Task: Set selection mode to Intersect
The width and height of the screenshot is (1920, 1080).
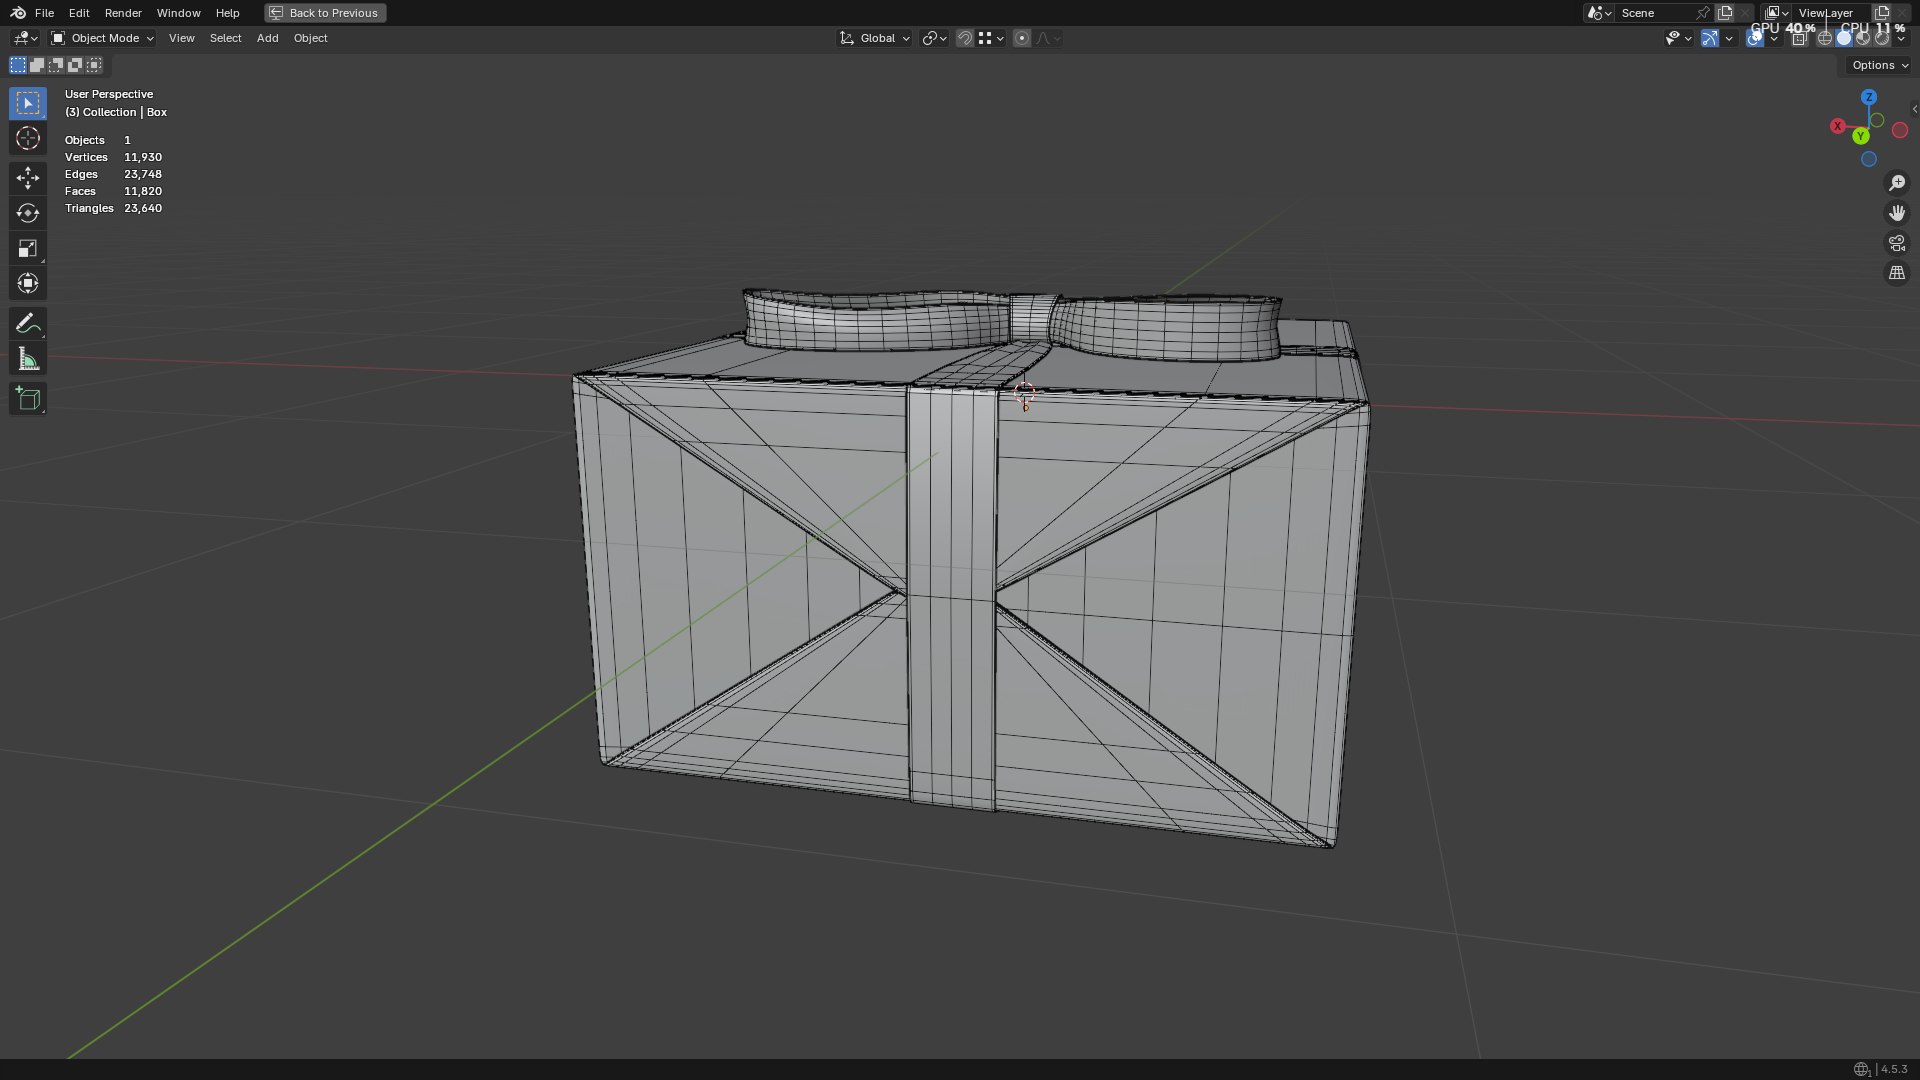Action: point(94,65)
